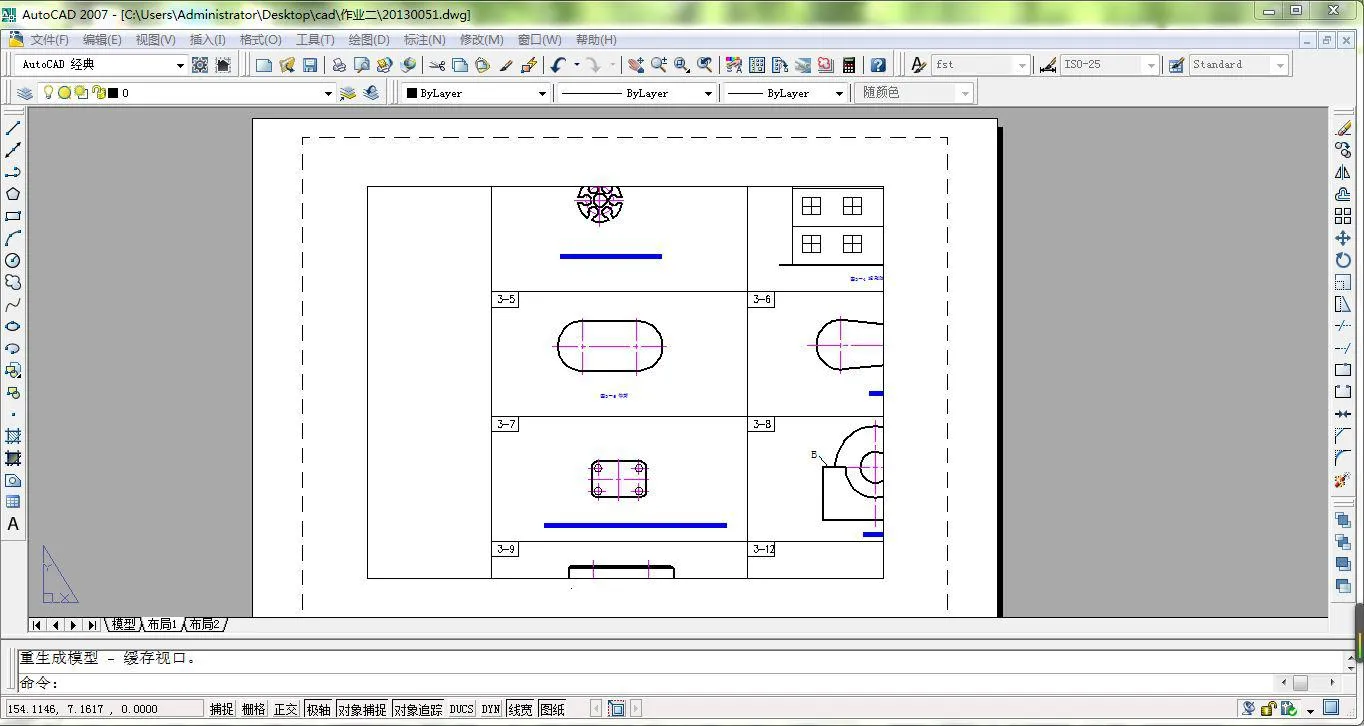The width and height of the screenshot is (1364, 726).
Task: Click the Save file icon
Action: point(310,65)
